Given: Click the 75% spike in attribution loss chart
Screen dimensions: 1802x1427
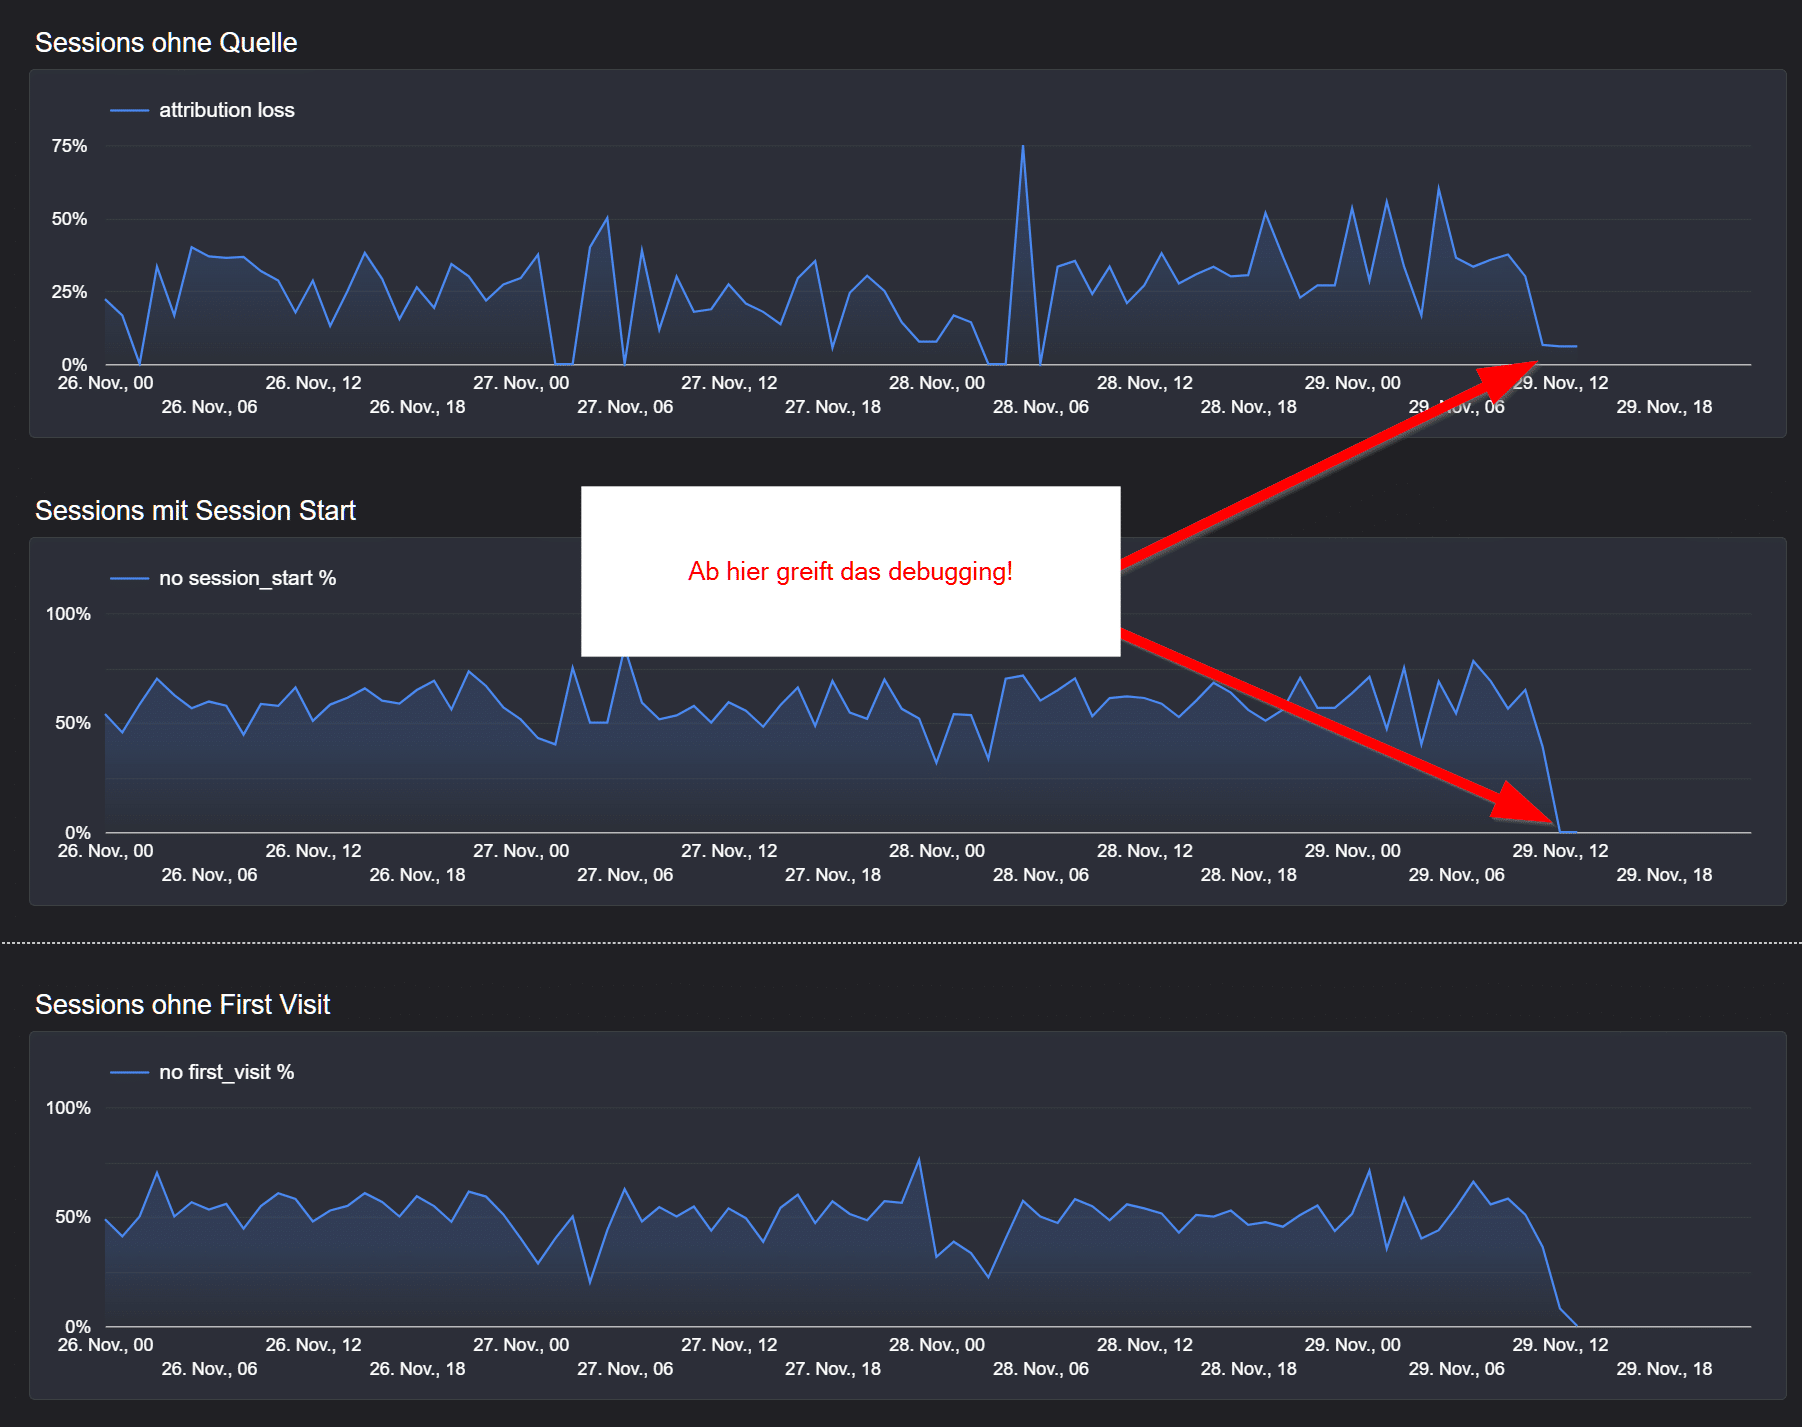Looking at the screenshot, I should pyautogui.click(x=1022, y=148).
